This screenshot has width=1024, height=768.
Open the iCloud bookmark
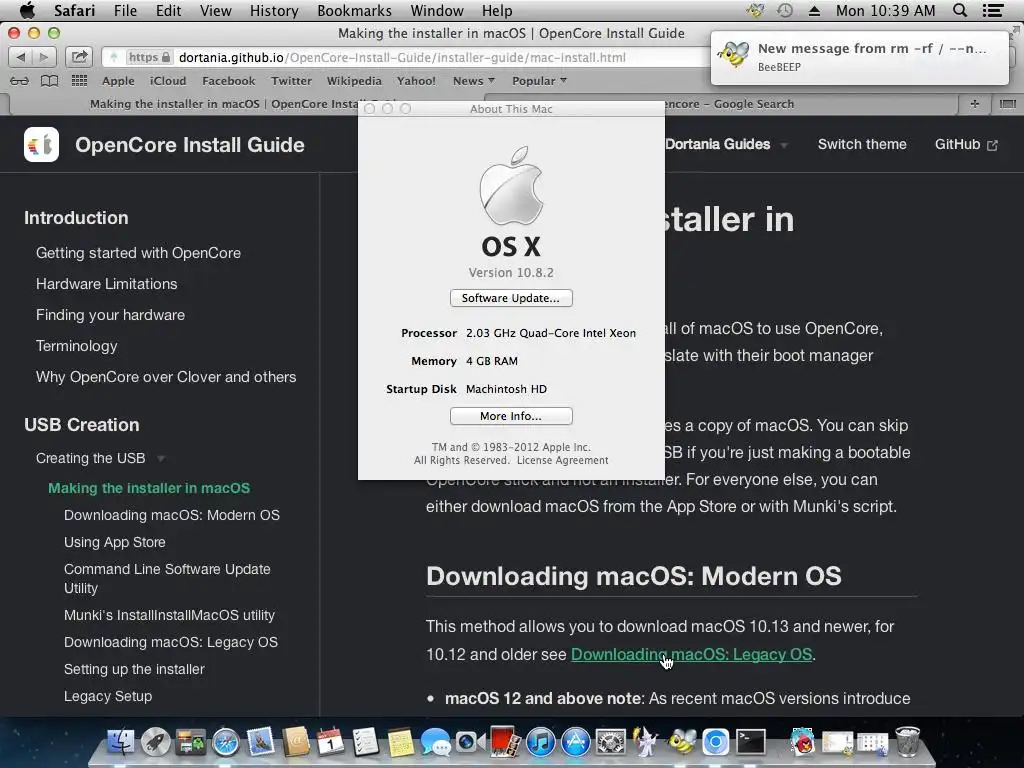click(x=168, y=81)
